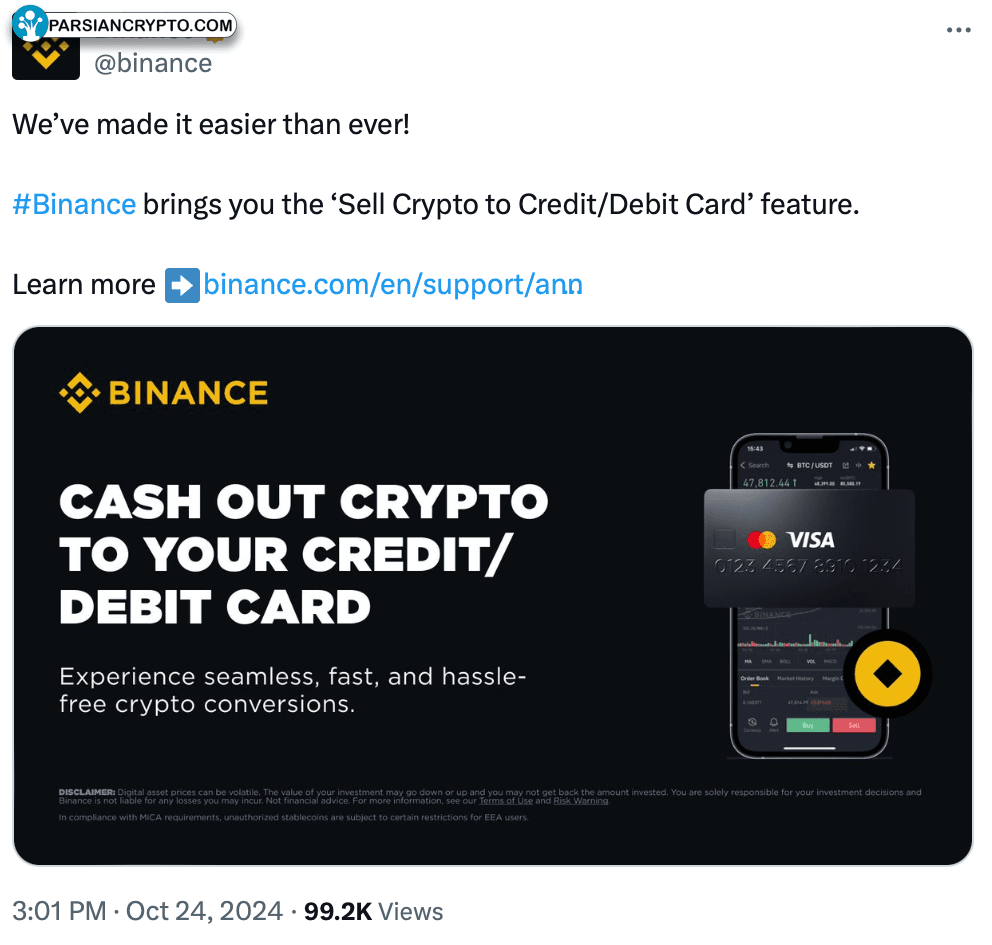Select the Market History tab in phone

[x=797, y=678]
